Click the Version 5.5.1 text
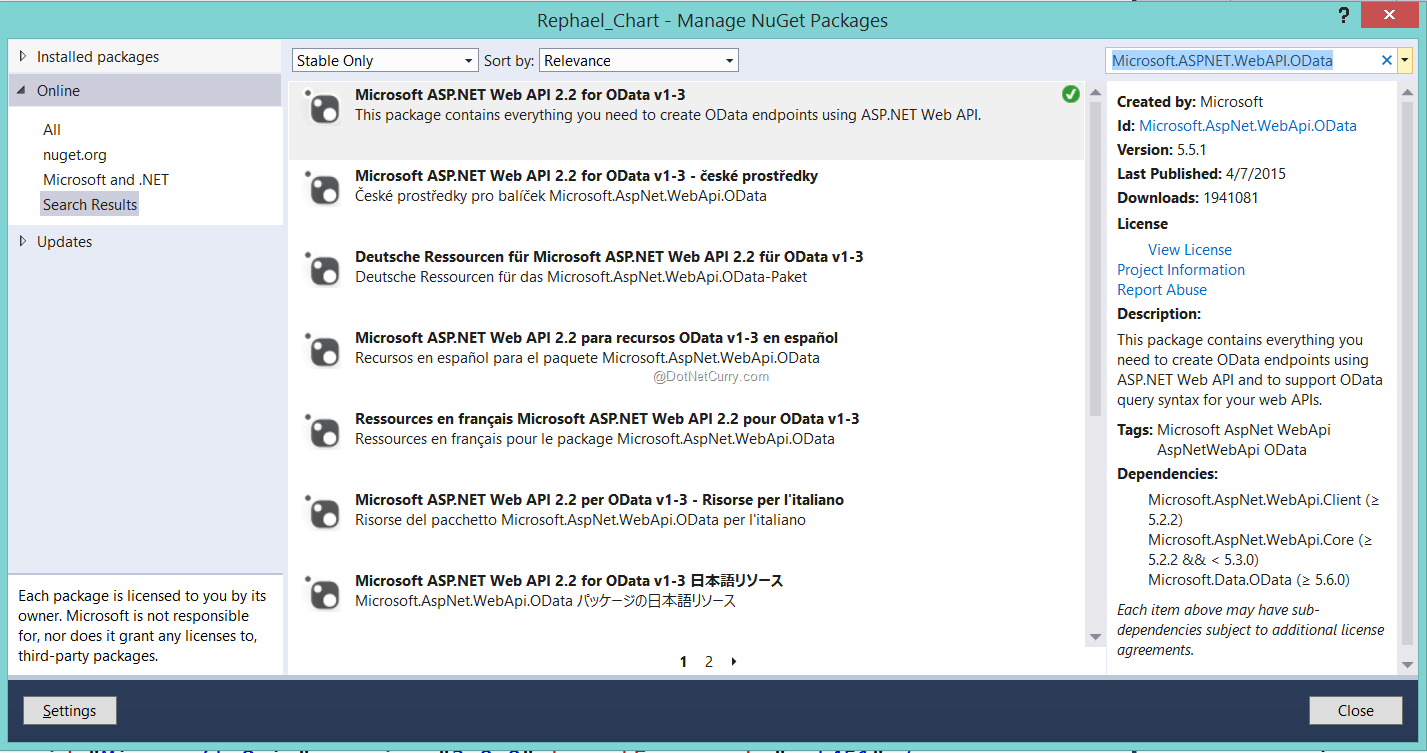The width and height of the screenshot is (1427, 753). [x=1162, y=149]
